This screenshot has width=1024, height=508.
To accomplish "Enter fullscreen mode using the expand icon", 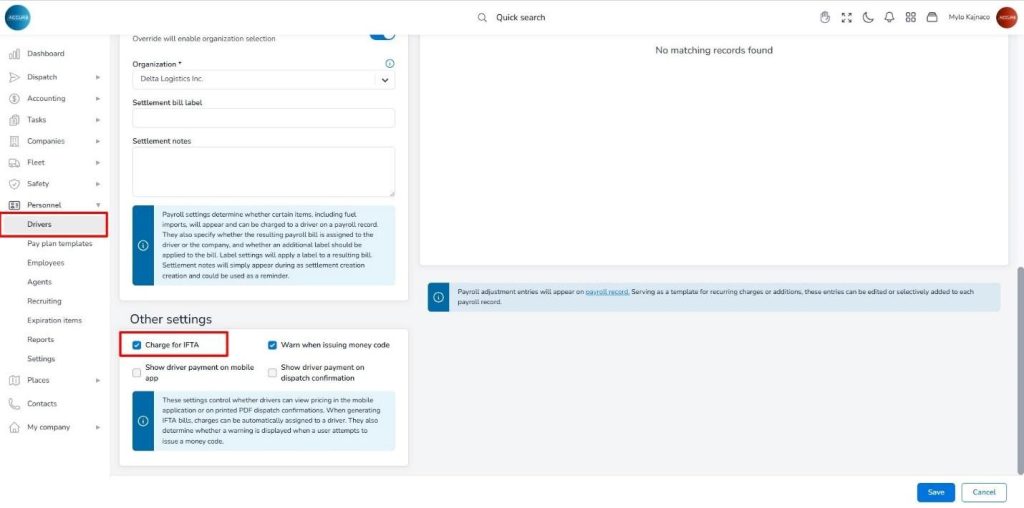I will click(x=847, y=17).
